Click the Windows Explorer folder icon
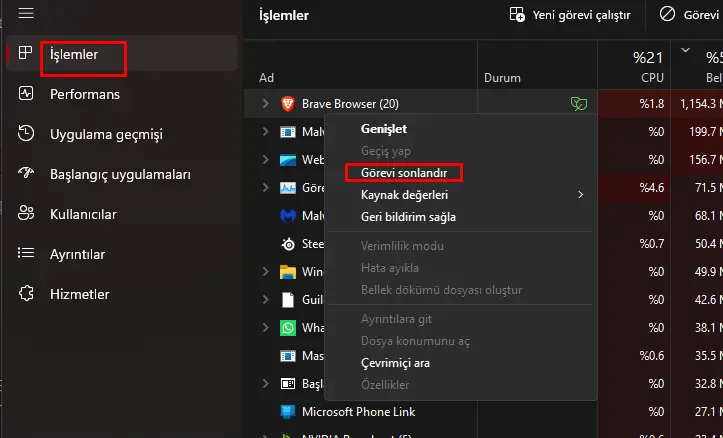723x438 pixels. [x=288, y=272]
